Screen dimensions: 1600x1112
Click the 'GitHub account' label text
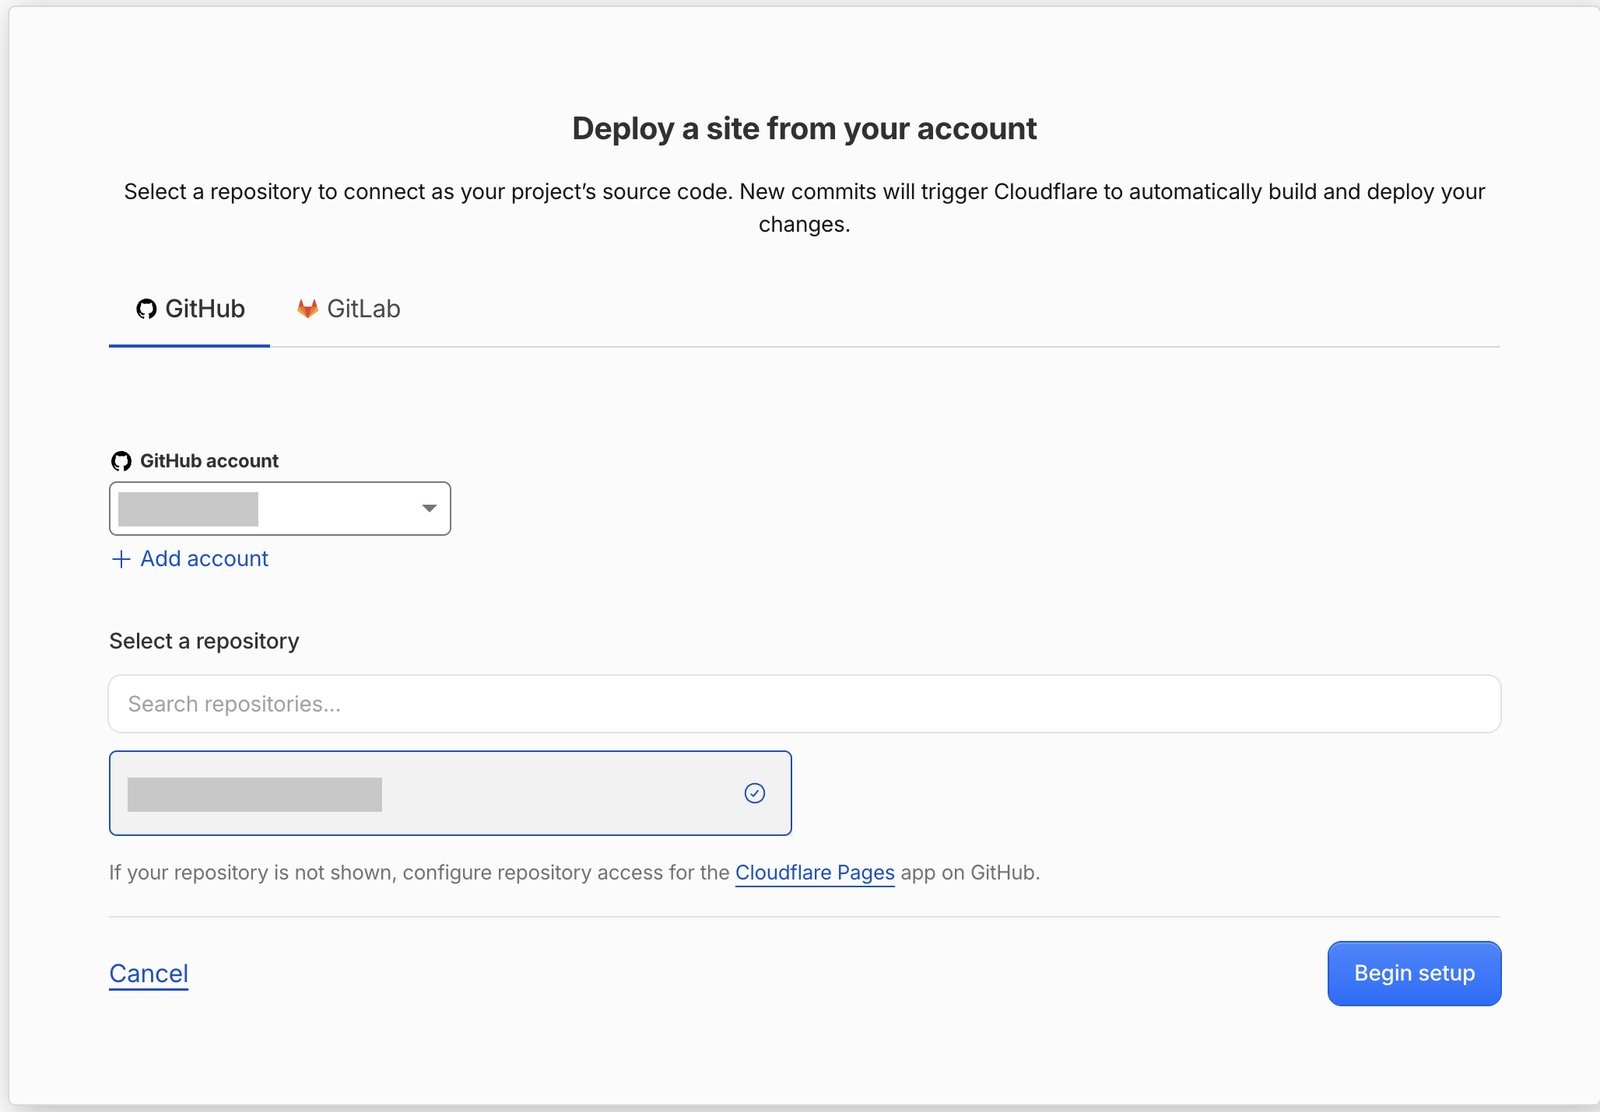[x=209, y=461]
